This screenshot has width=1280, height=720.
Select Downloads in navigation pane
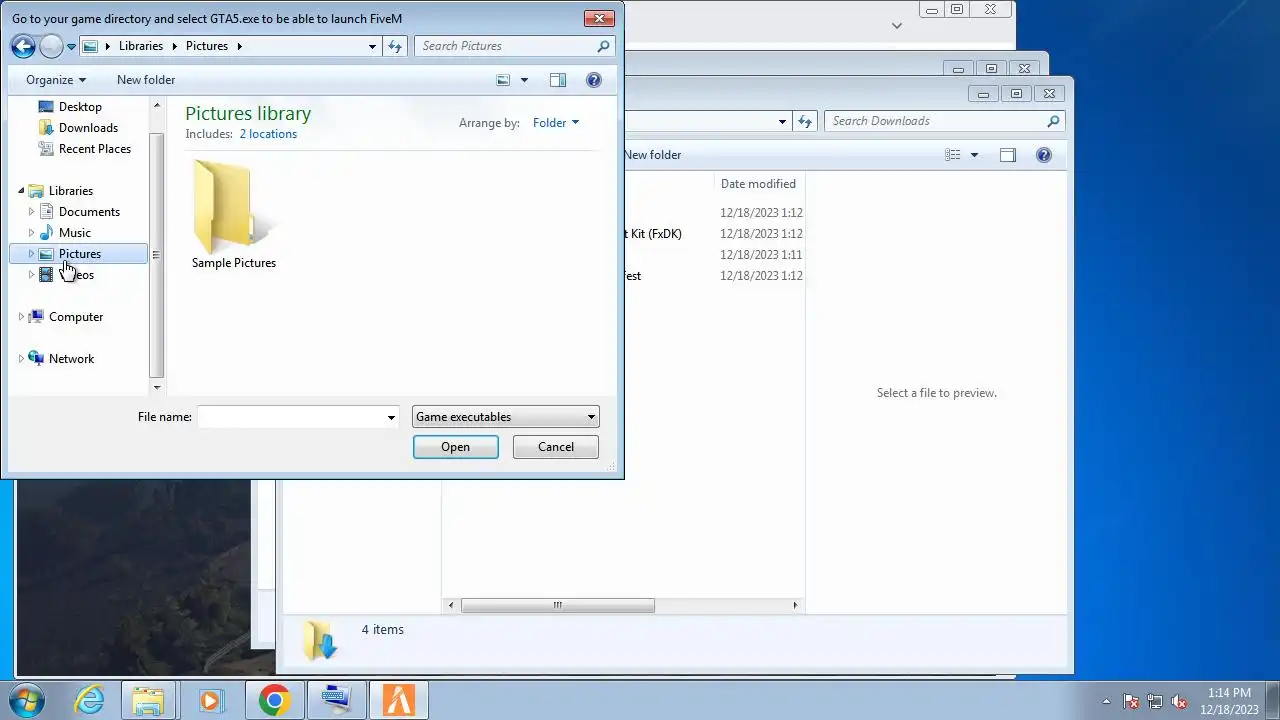(88, 128)
